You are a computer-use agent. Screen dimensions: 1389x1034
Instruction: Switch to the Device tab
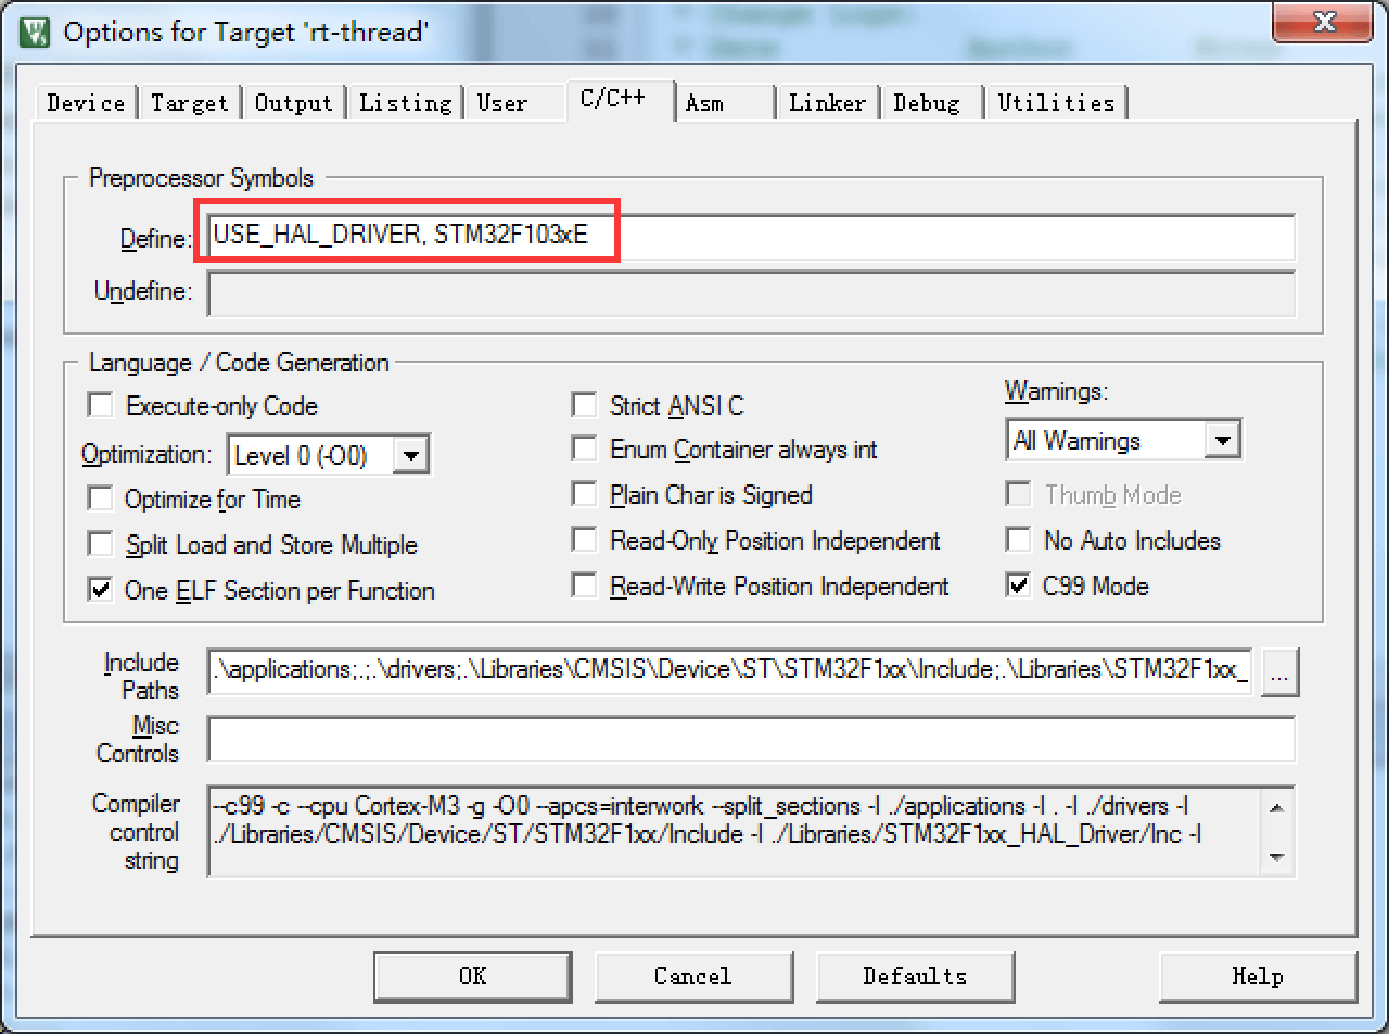coord(86,103)
